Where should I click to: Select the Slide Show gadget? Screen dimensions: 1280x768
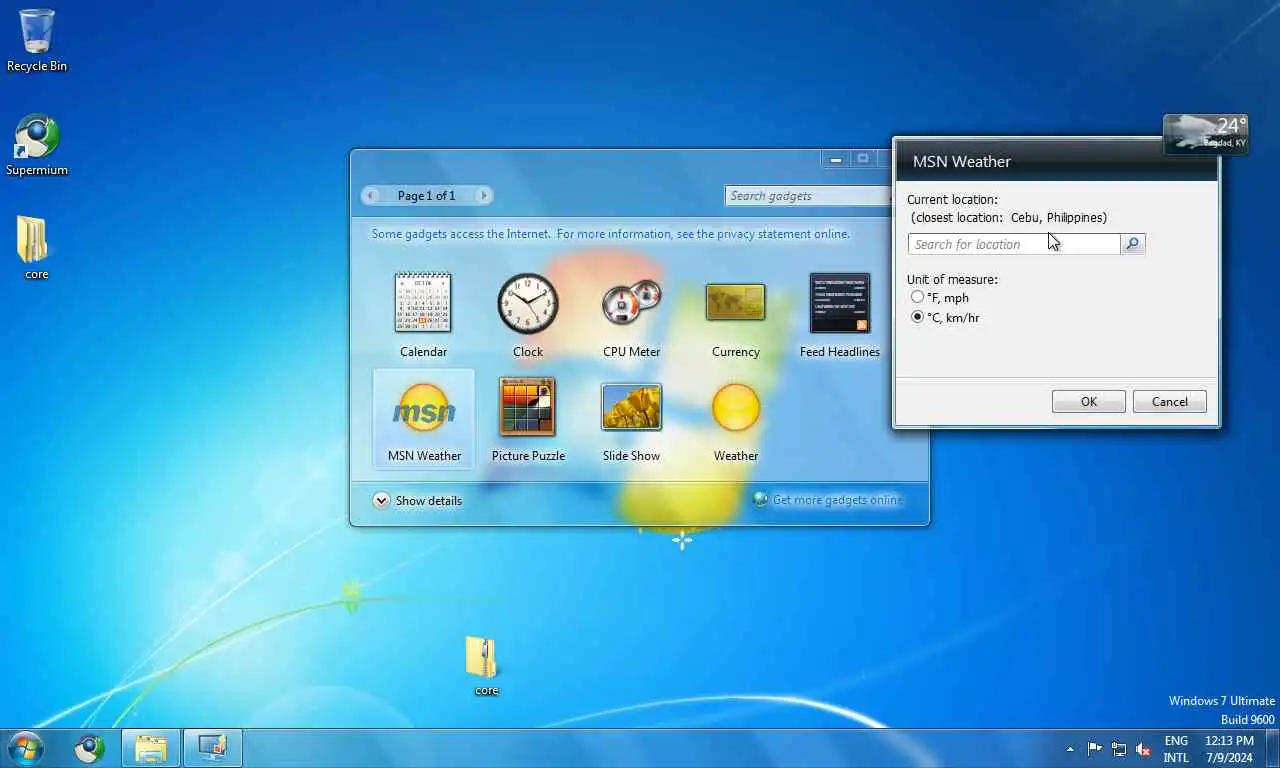pos(631,419)
